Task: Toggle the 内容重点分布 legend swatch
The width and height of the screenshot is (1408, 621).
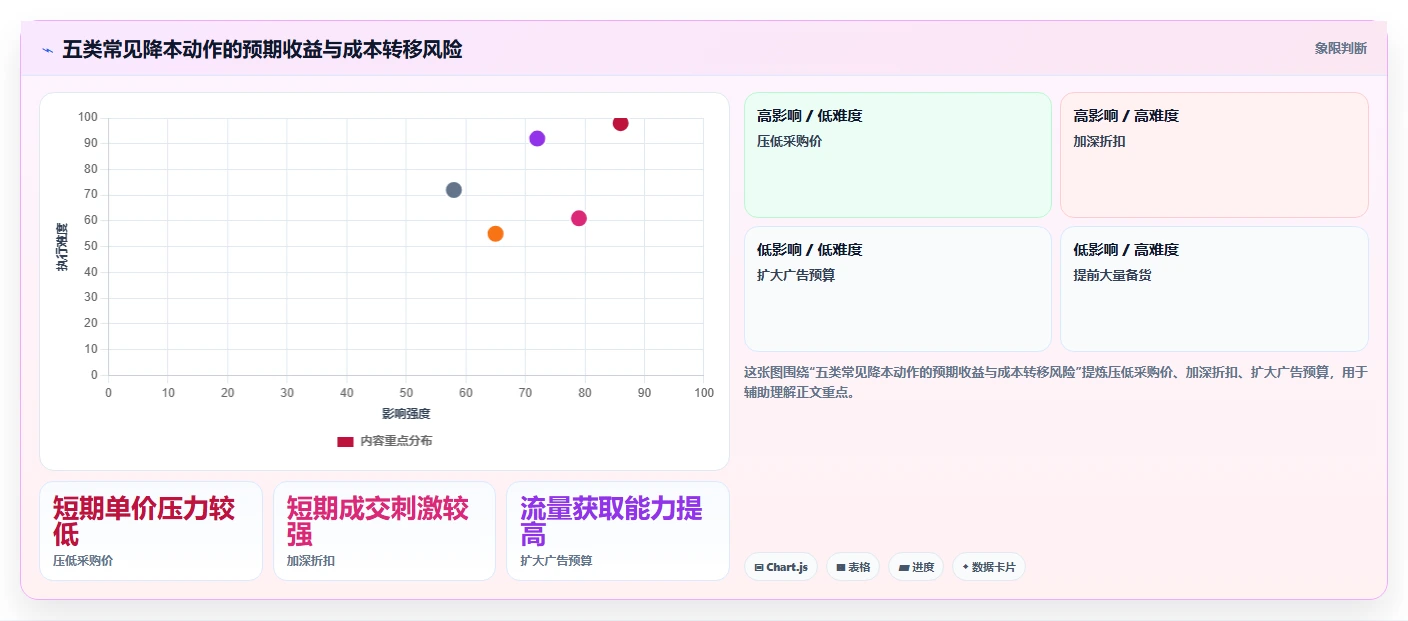Action: [345, 441]
